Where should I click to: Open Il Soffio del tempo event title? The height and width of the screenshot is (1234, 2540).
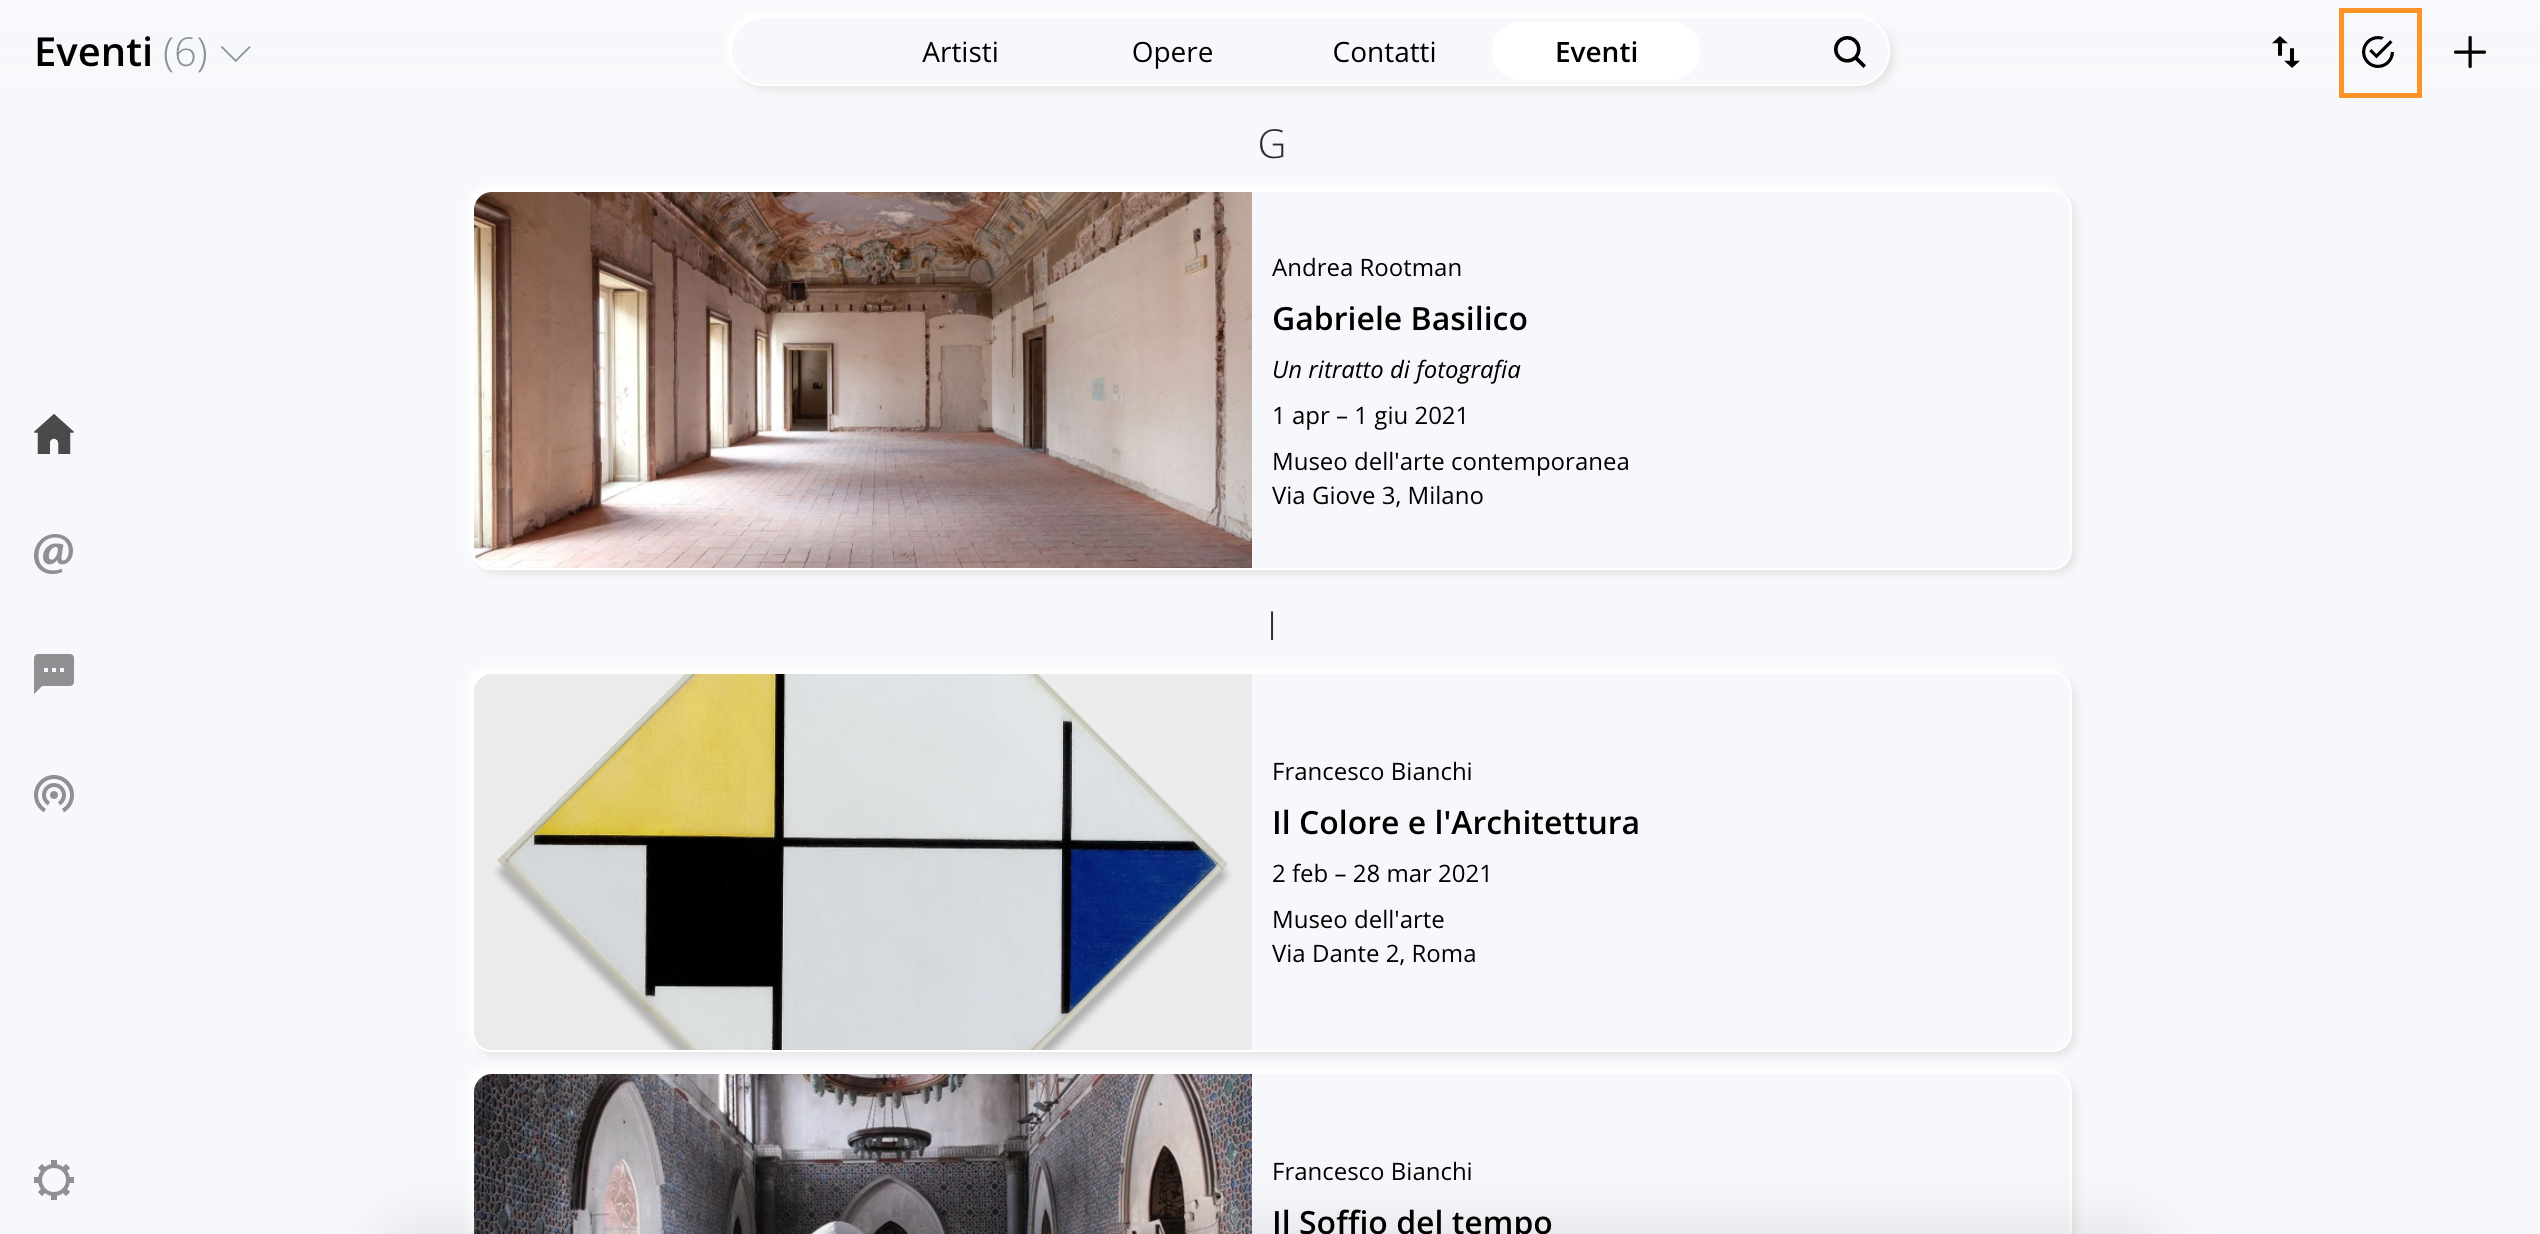coord(1411,1220)
